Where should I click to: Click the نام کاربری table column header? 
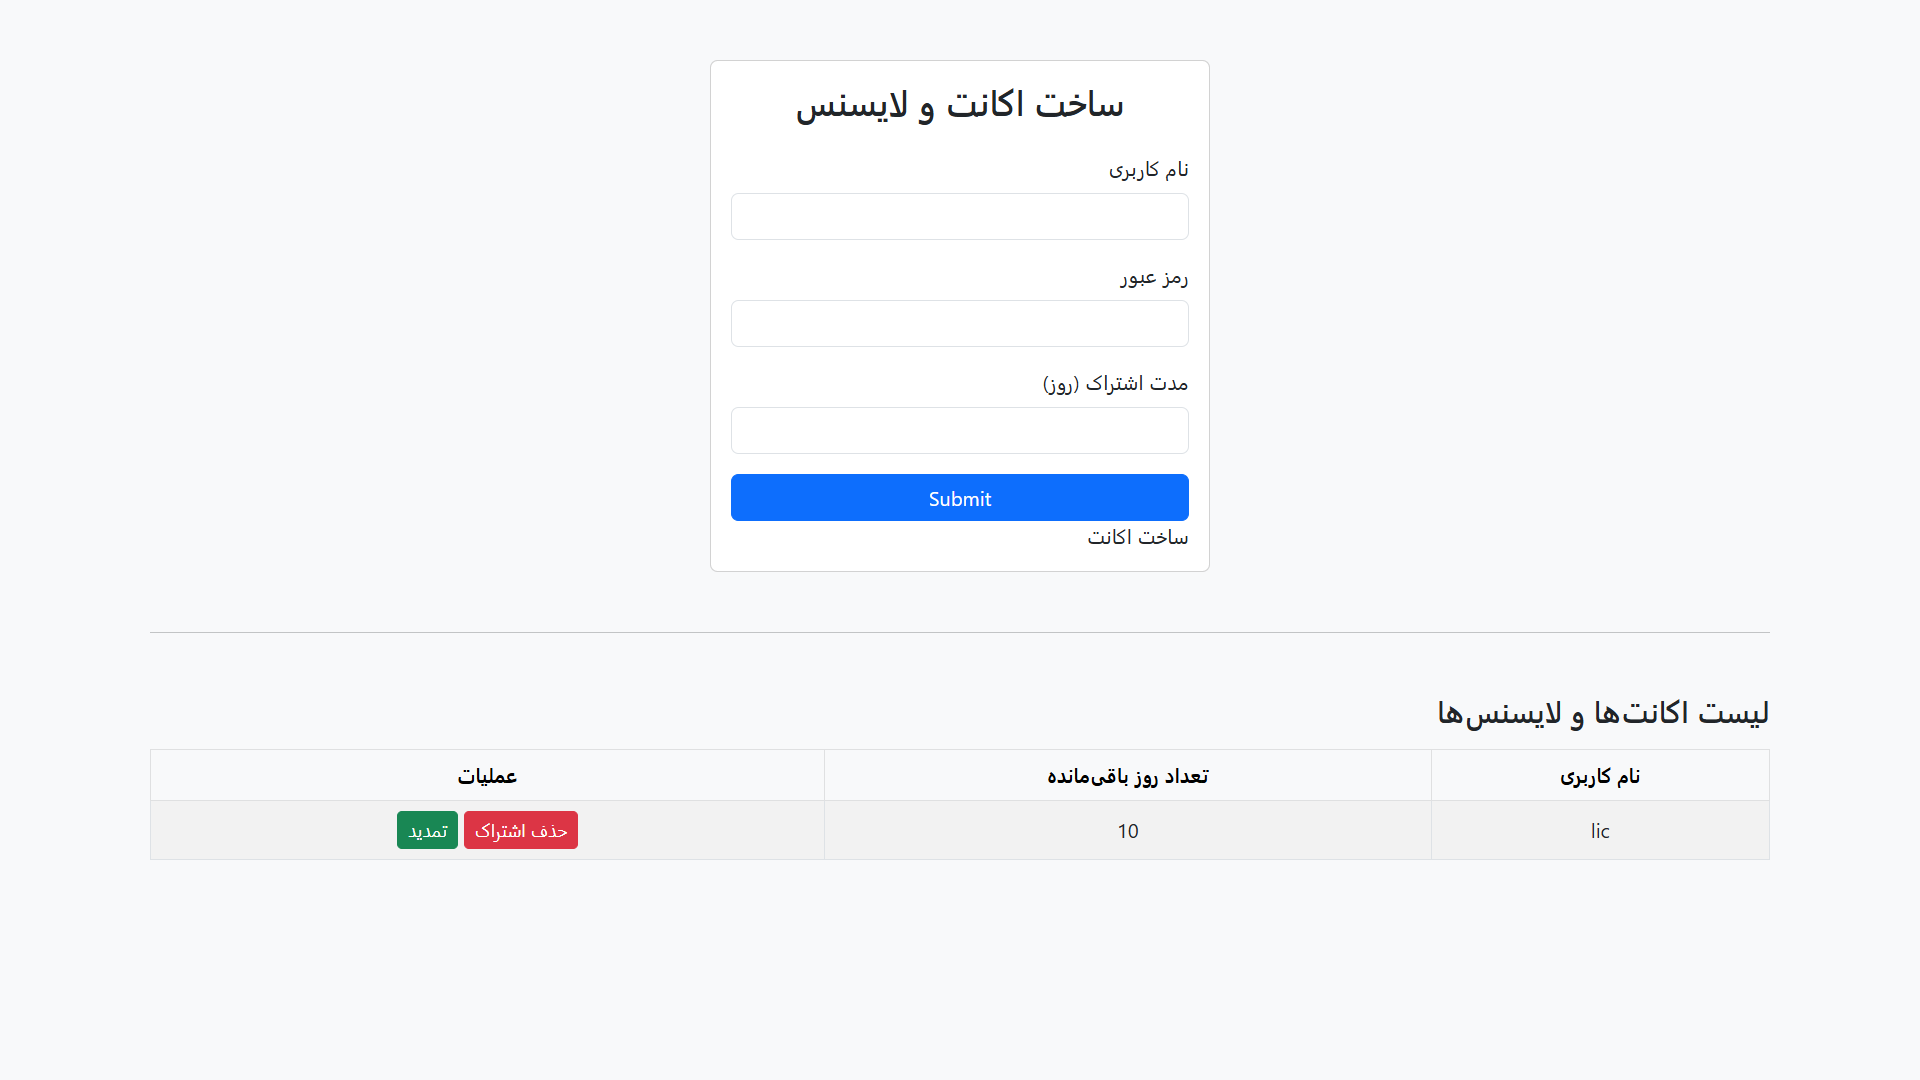pyautogui.click(x=1599, y=775)
